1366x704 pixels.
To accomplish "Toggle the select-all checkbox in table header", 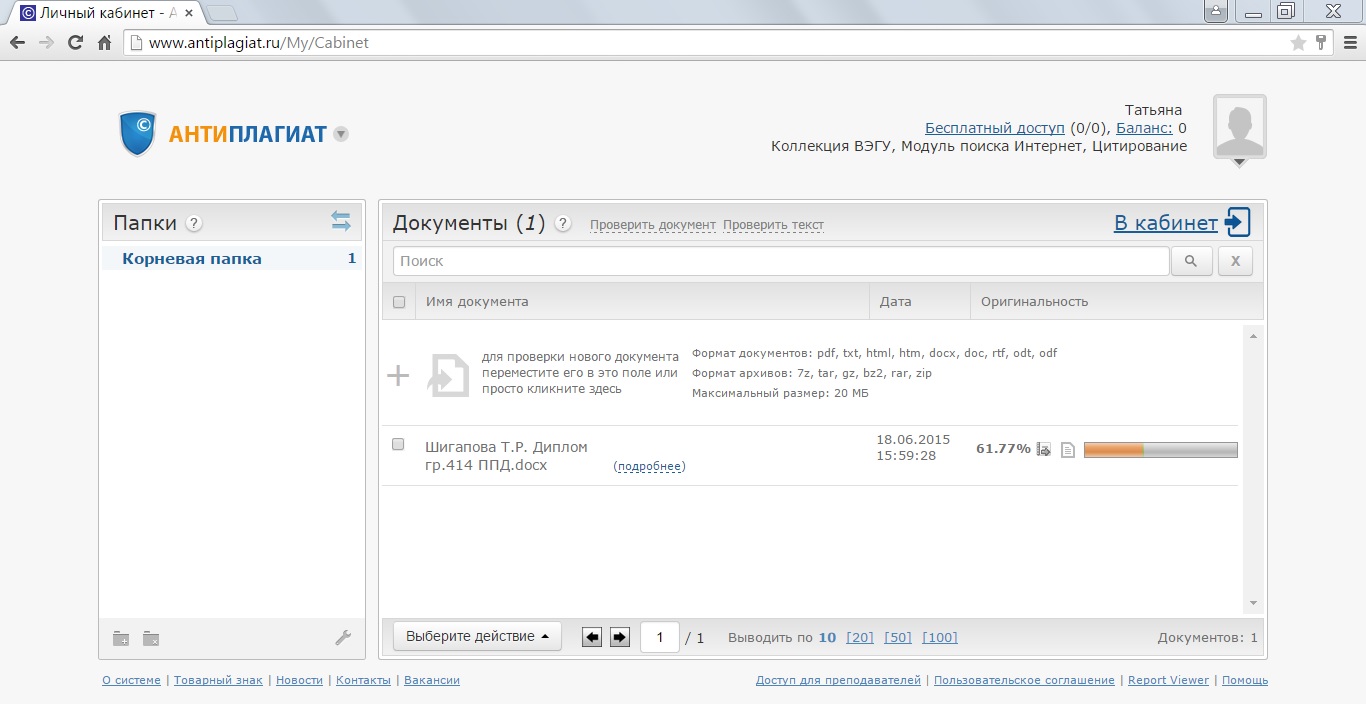I will 399,302.
